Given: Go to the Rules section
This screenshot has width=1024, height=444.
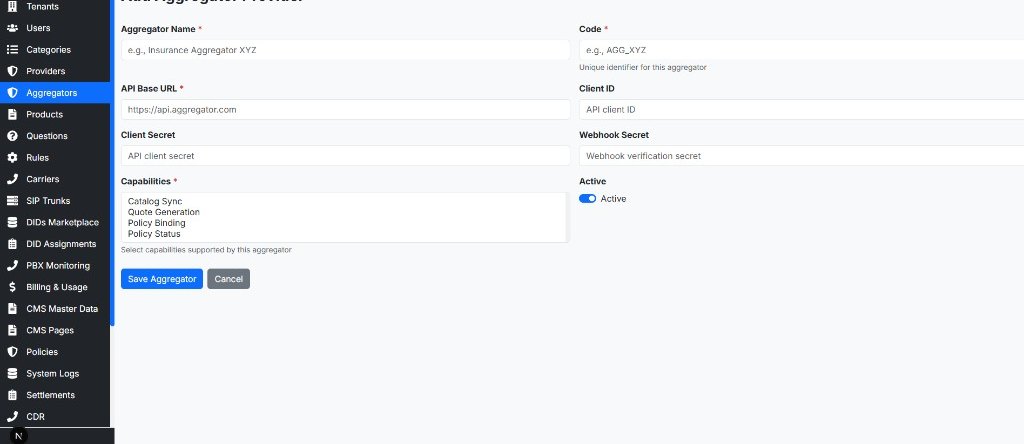Looking at the screenshot, I should 55,157.
